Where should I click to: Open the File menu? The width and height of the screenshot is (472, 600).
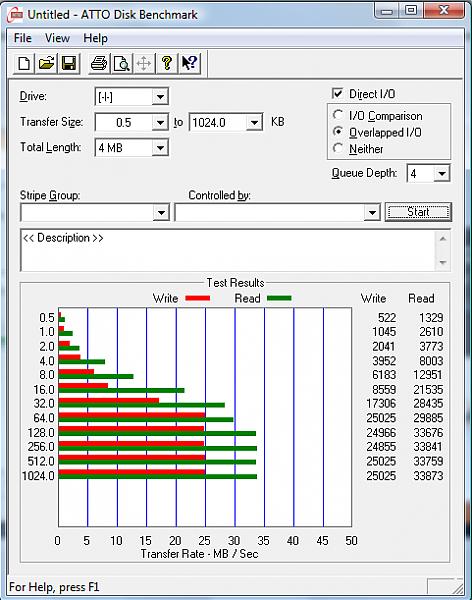(23, 38)
